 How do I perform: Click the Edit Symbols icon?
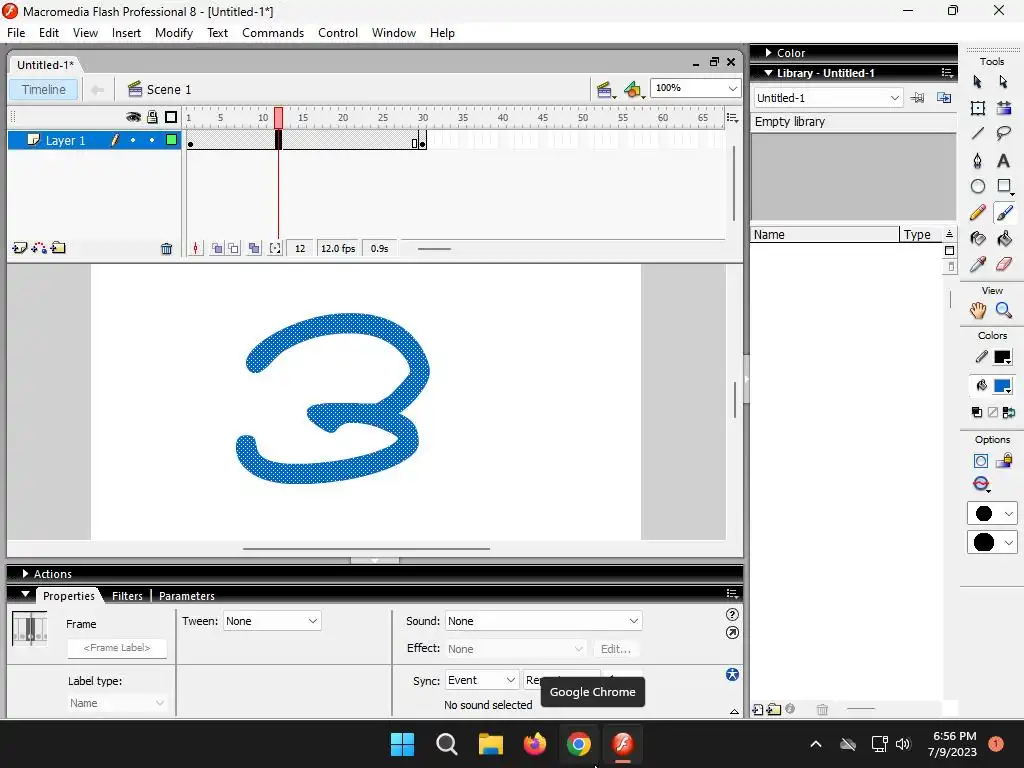coord(633,89)
